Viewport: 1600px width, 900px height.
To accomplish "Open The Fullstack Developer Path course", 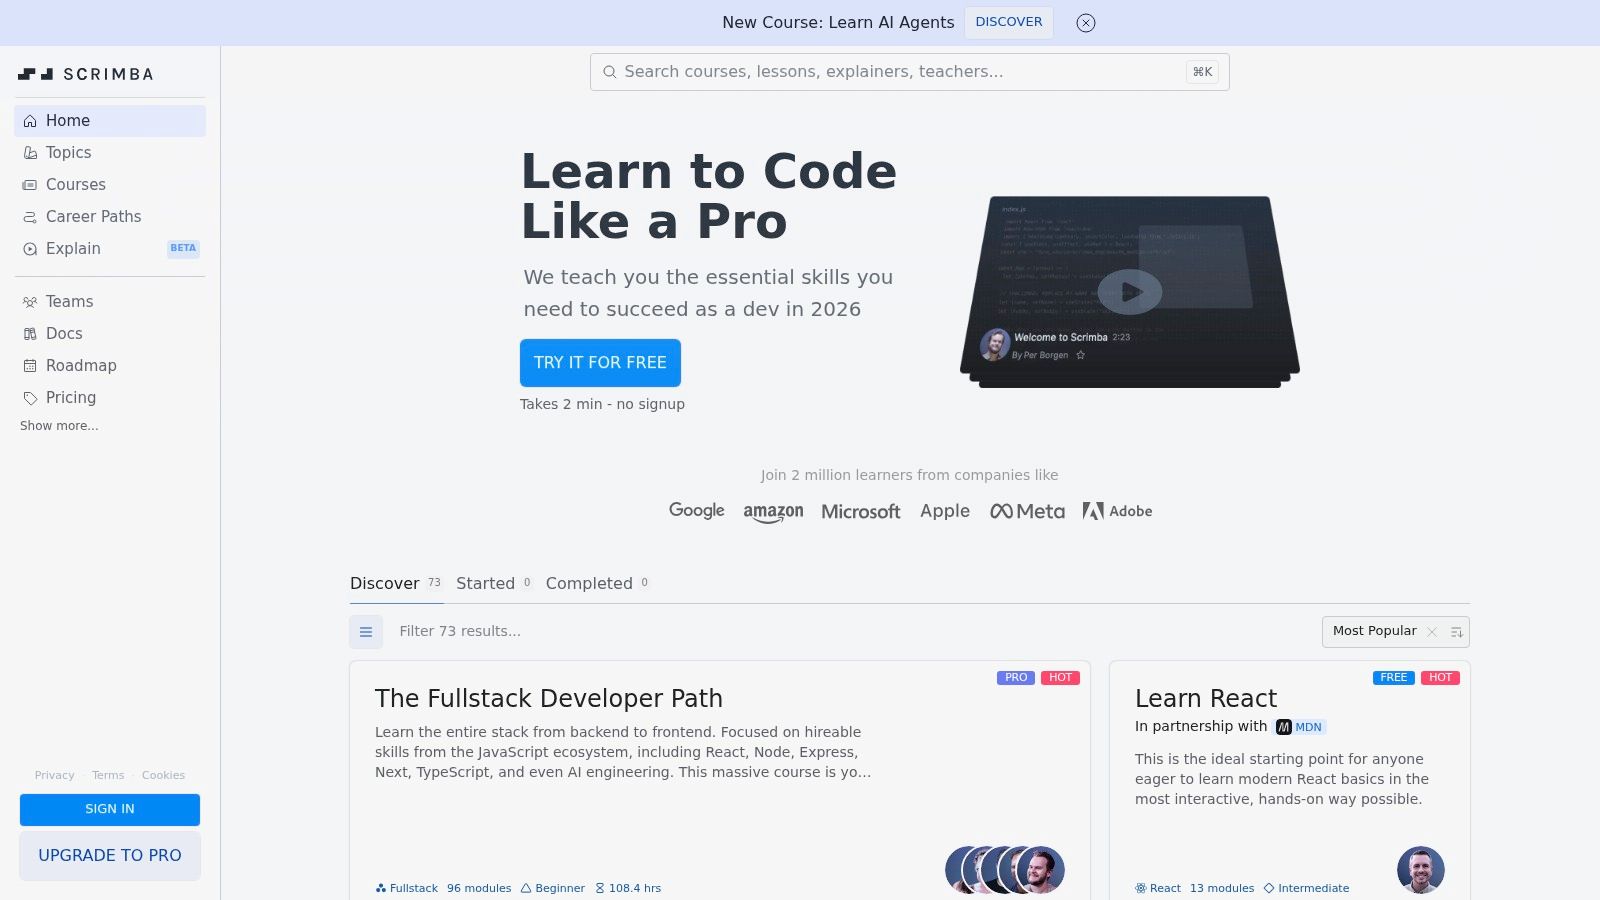I will 720,780.
